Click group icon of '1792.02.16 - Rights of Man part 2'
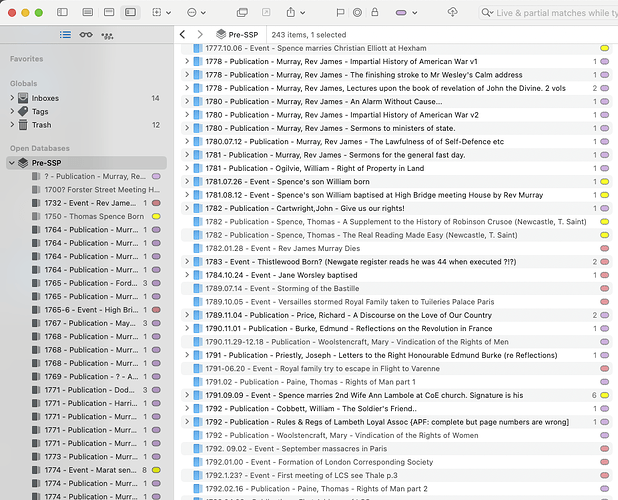The width and height of the screenshot is (618, 500). 197,489
